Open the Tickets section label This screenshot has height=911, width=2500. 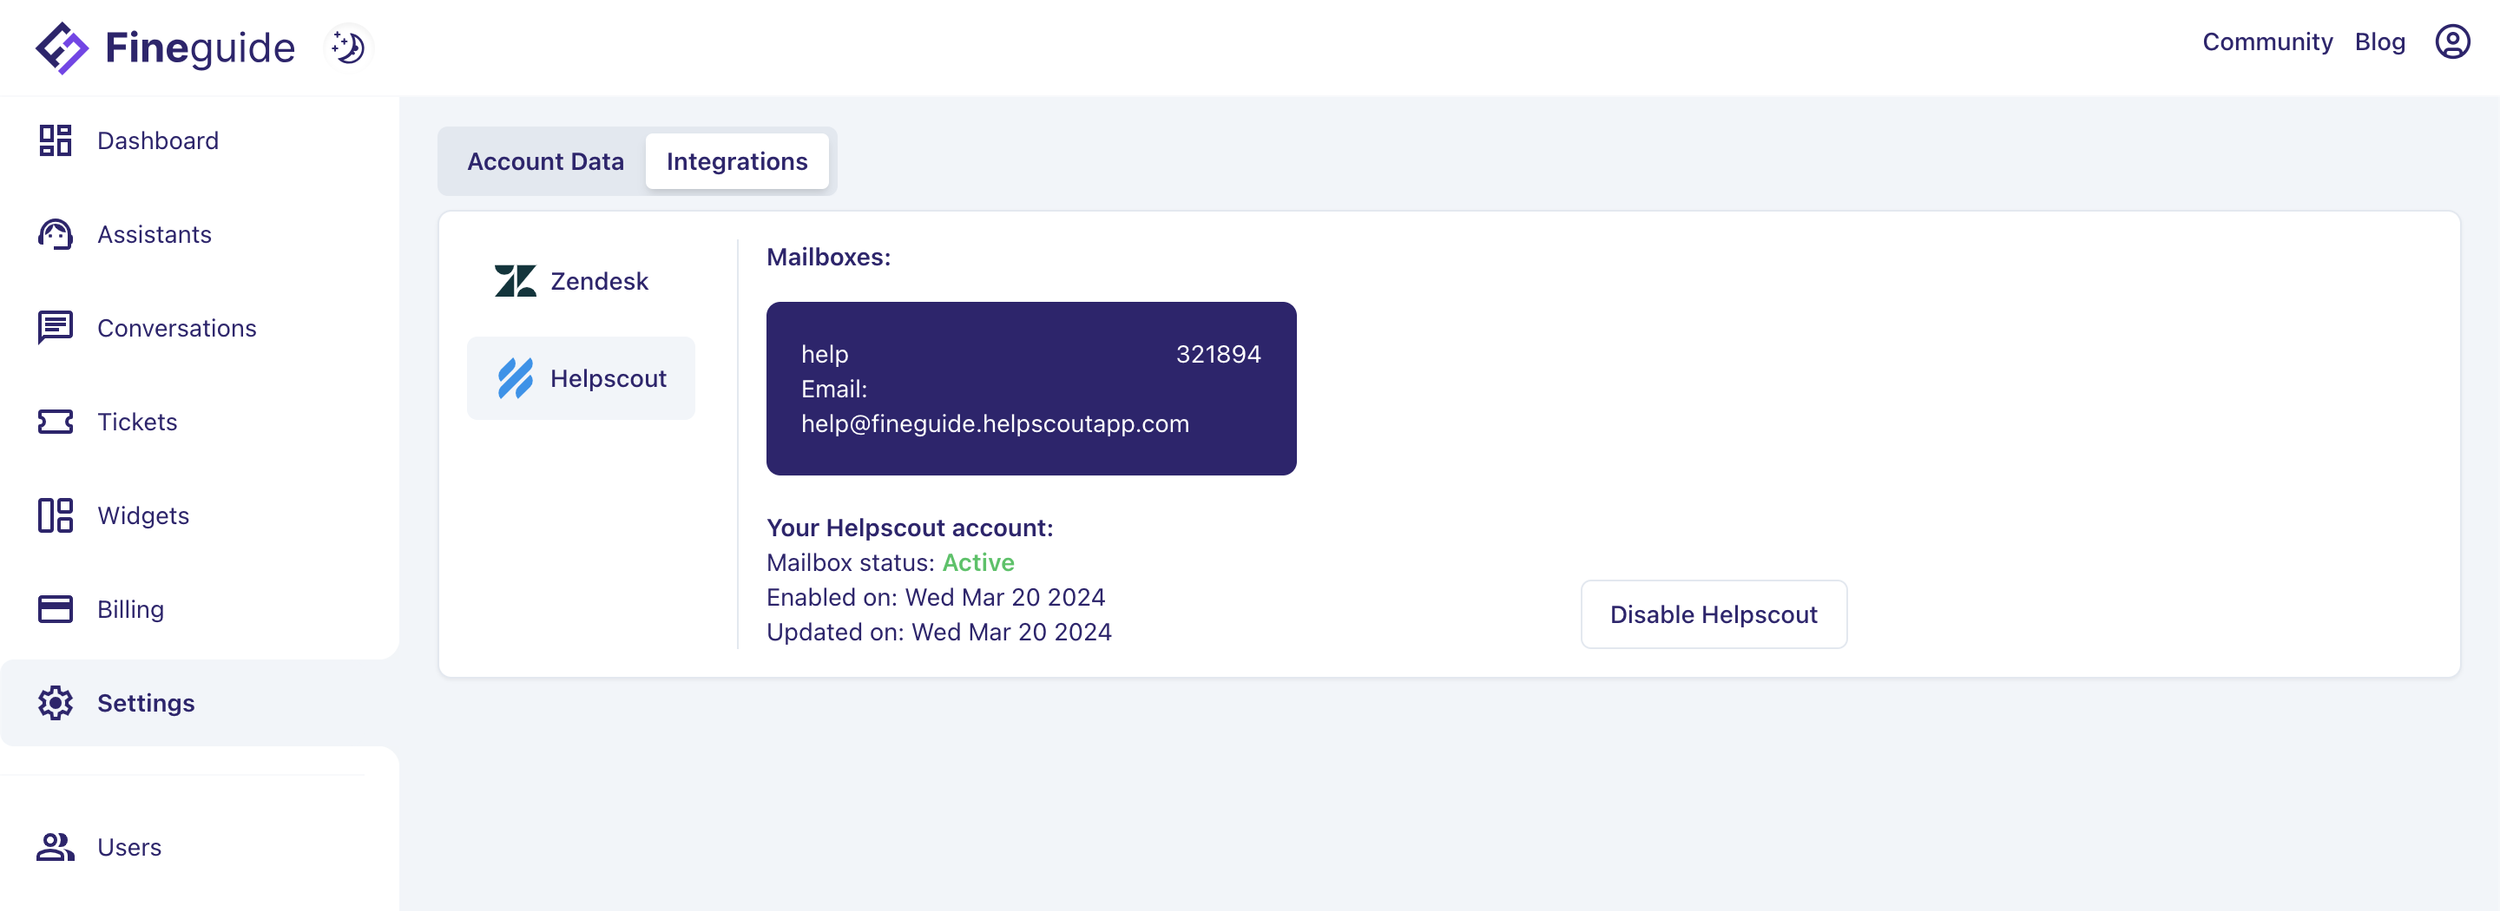[137, 422]
